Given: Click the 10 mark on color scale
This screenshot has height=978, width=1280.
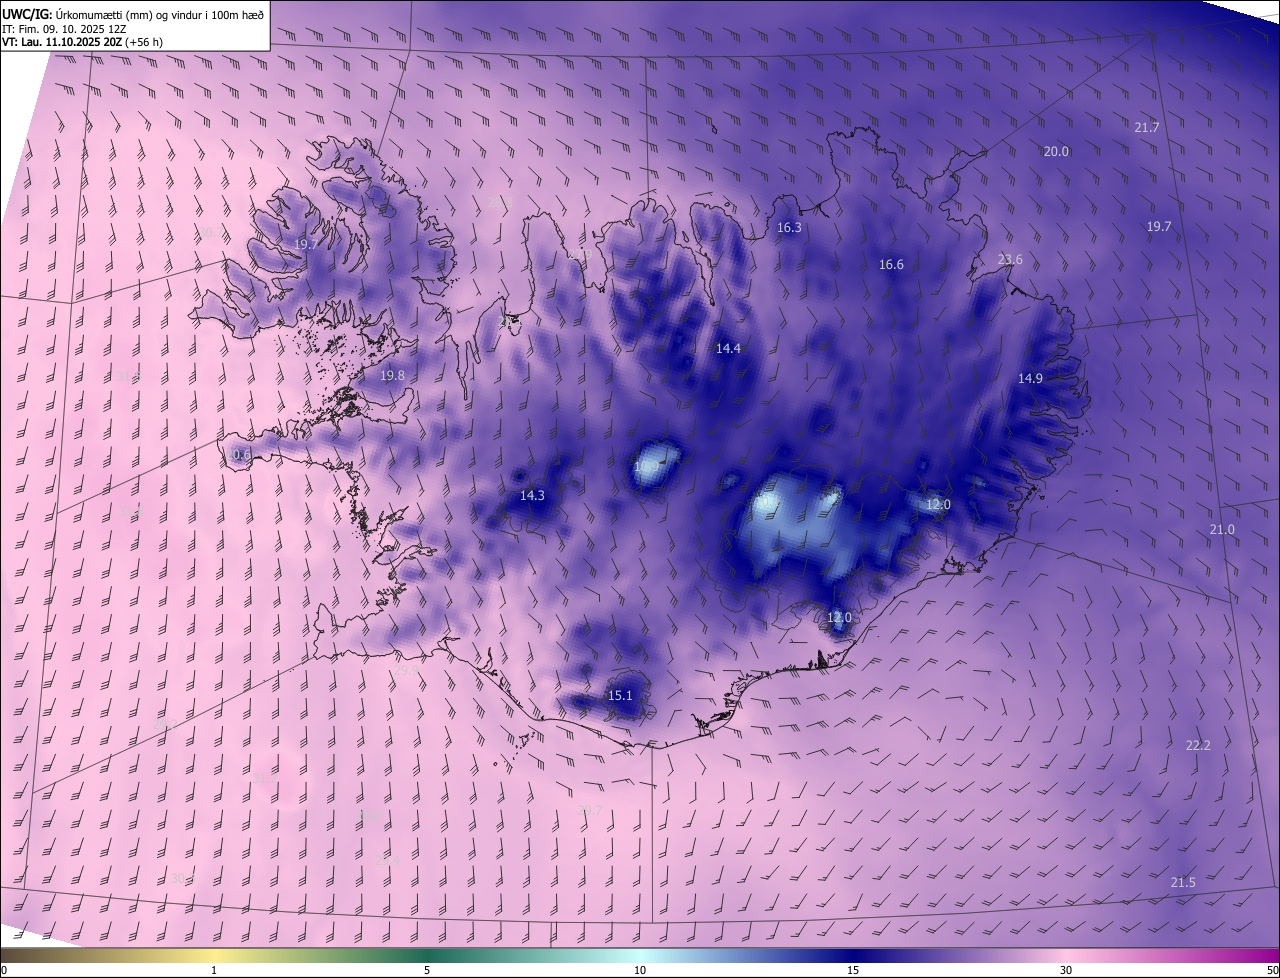Looking at the screenshot, I should [x=640, y=970].
